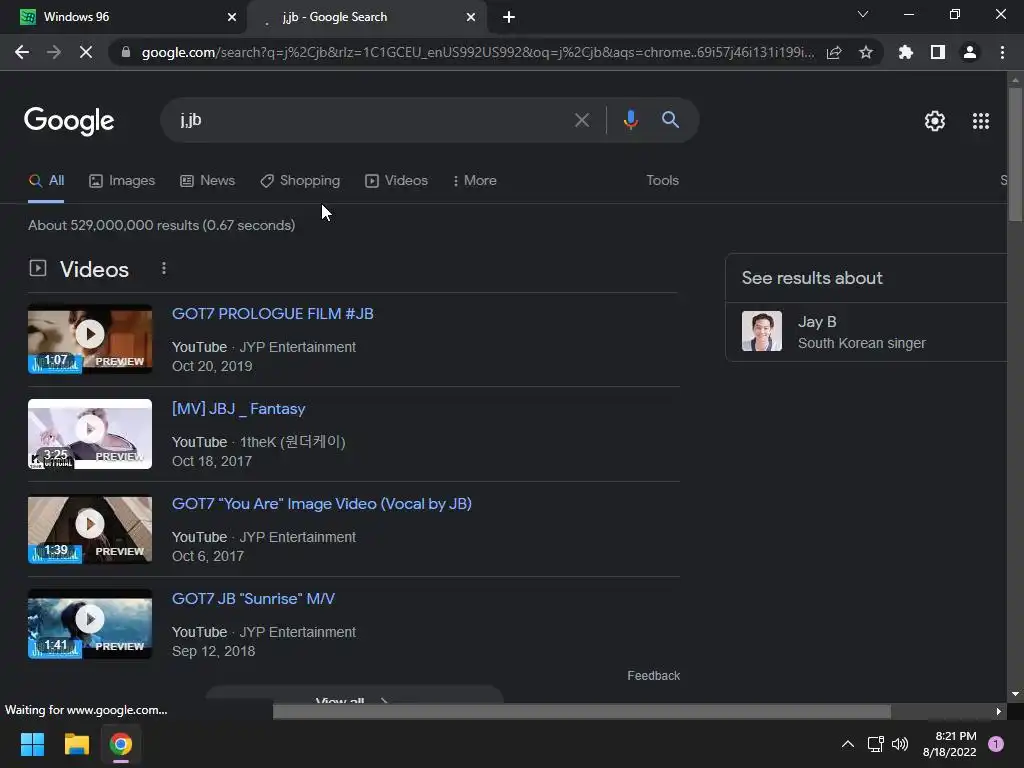
Task: Click the Videos section heading icon
Action: pos(38,268)
